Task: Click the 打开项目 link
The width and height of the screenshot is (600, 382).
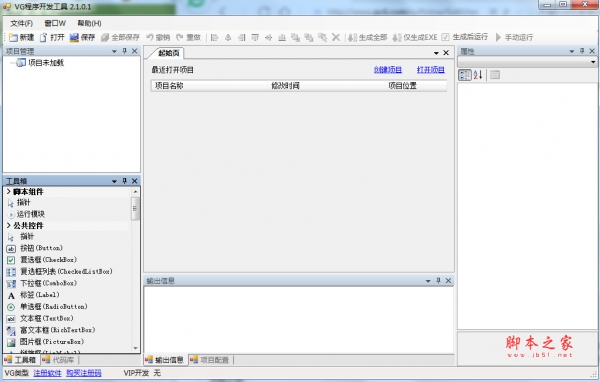Action: (x=431, y=70)
